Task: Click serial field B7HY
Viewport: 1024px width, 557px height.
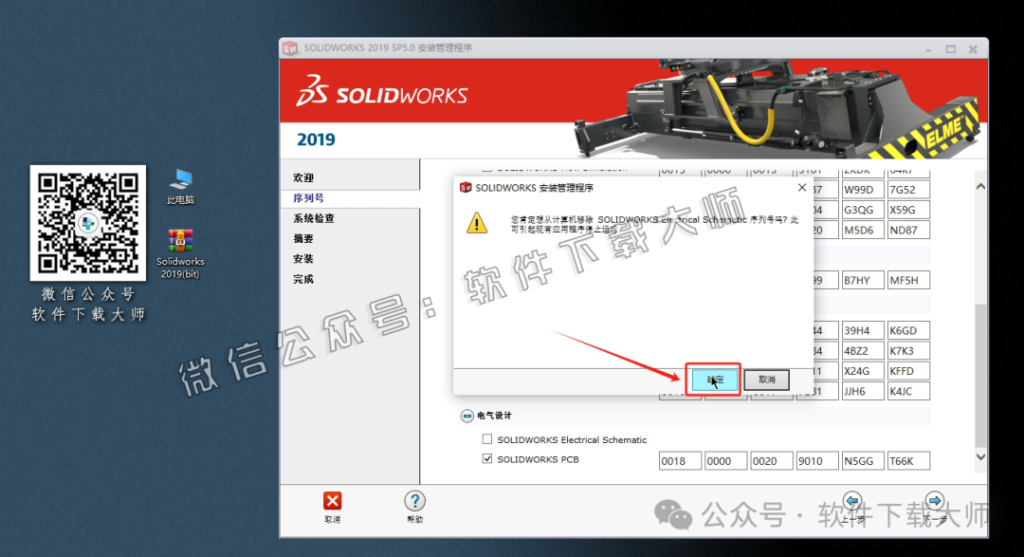Action: 863,280
